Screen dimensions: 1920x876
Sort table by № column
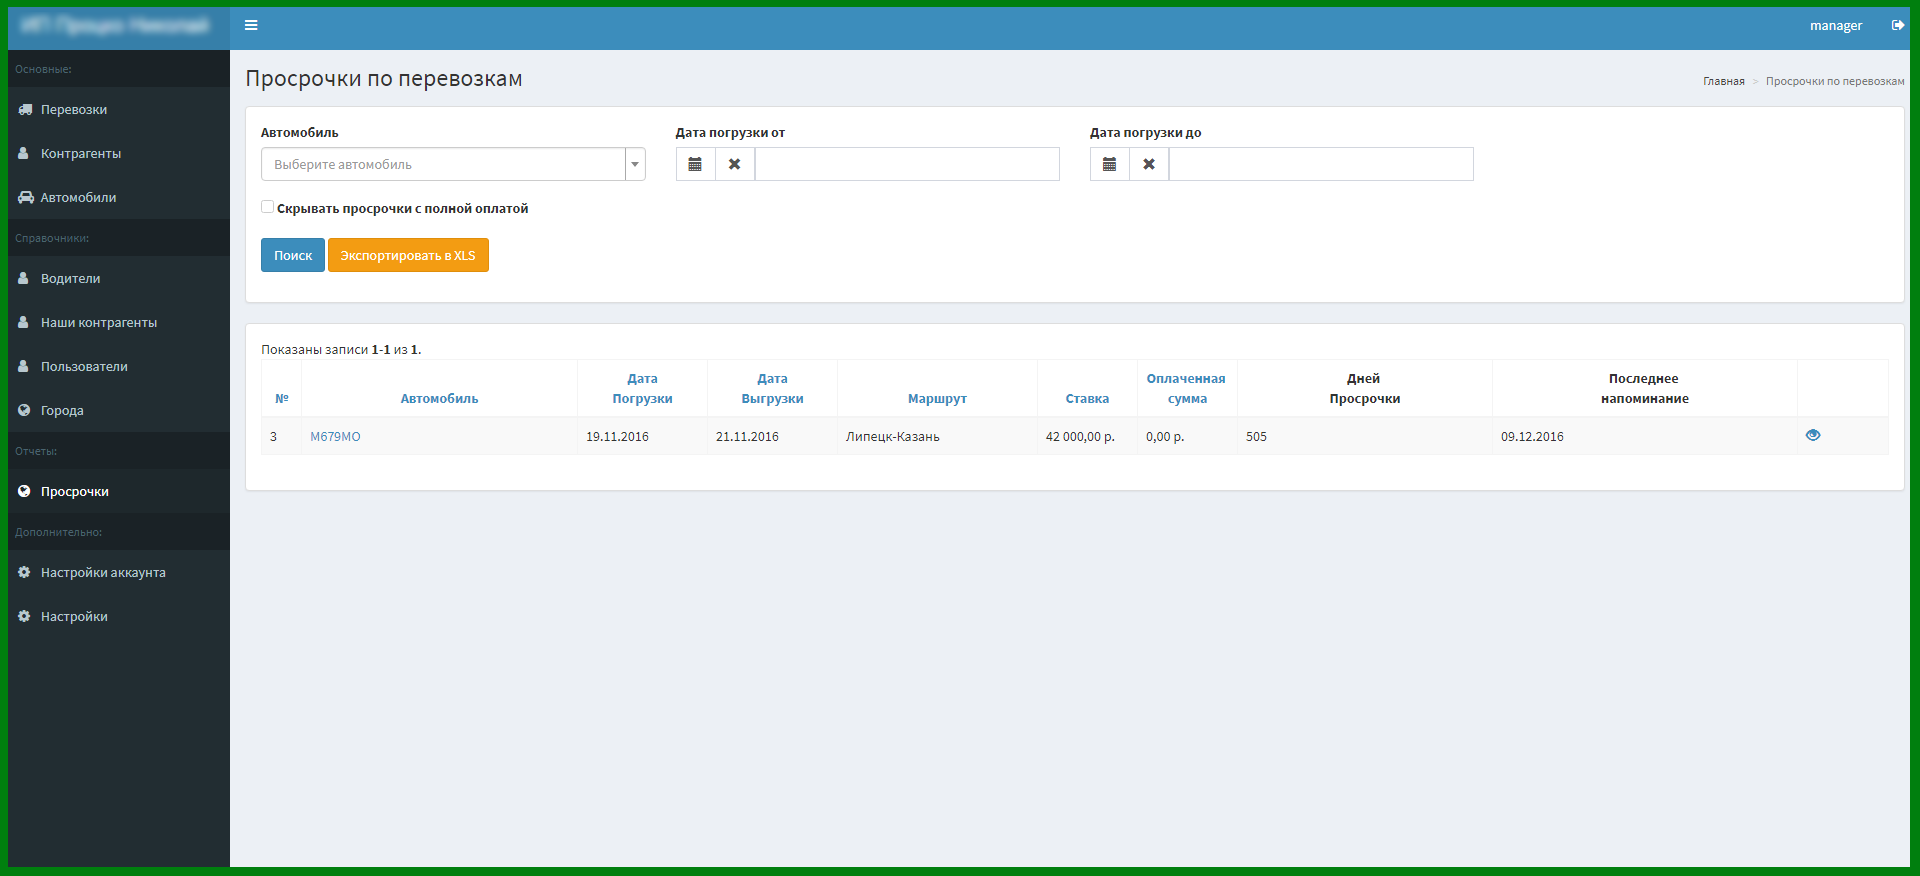point(282,398)
